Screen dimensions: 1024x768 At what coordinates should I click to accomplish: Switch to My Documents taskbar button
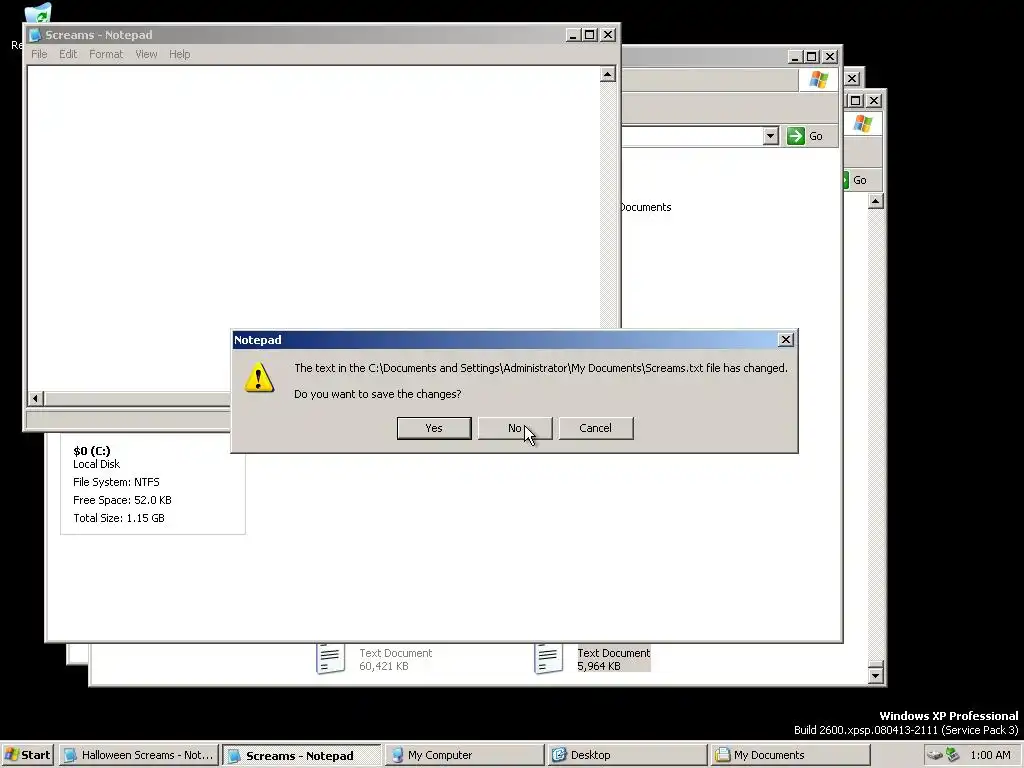791,755
